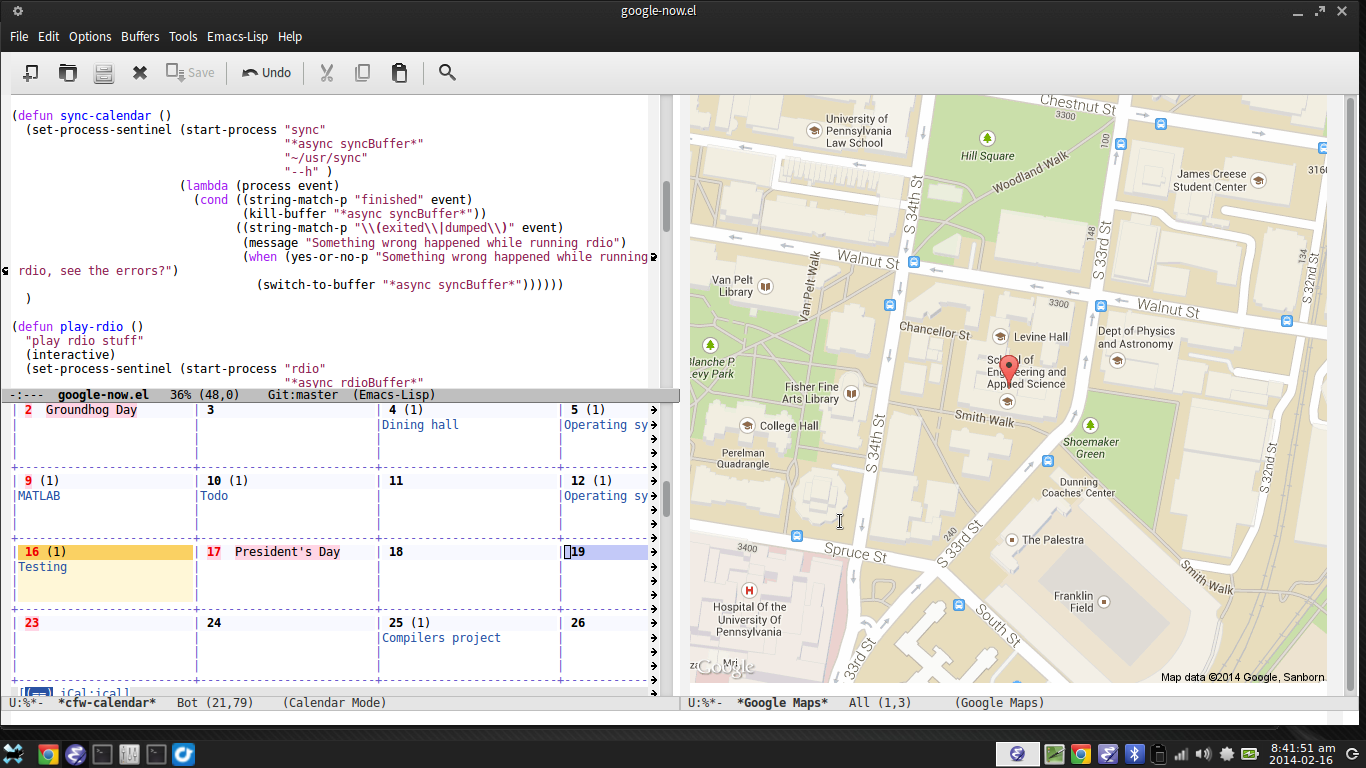Close the current buffer with the X icon
The width and height of the screenshot is (1366, 768).
point(140,72)
